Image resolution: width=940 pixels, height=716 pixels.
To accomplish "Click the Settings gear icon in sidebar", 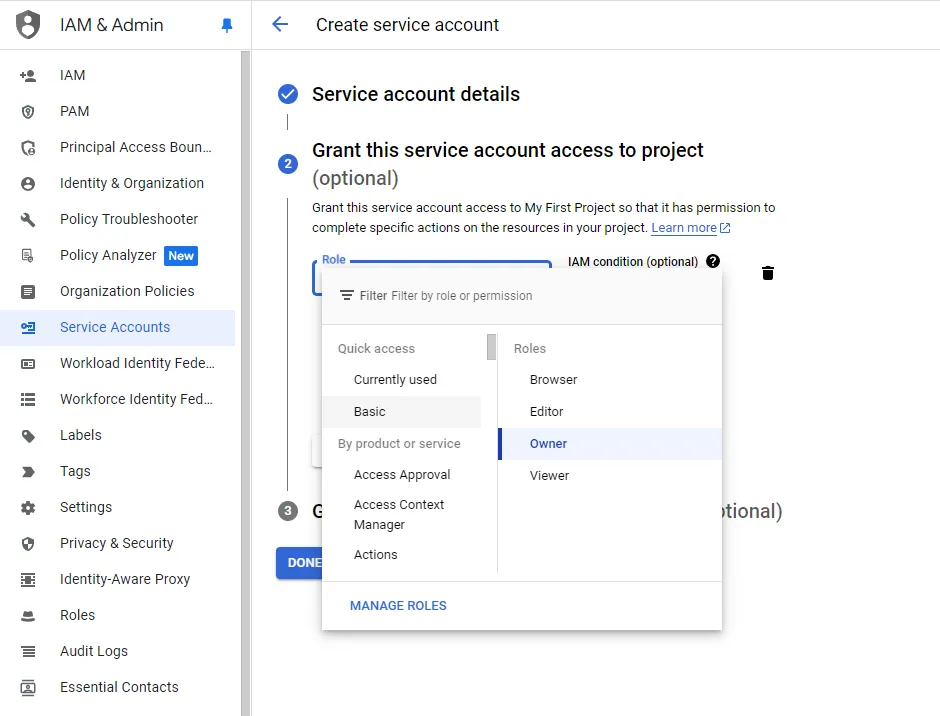I will 28,507.
